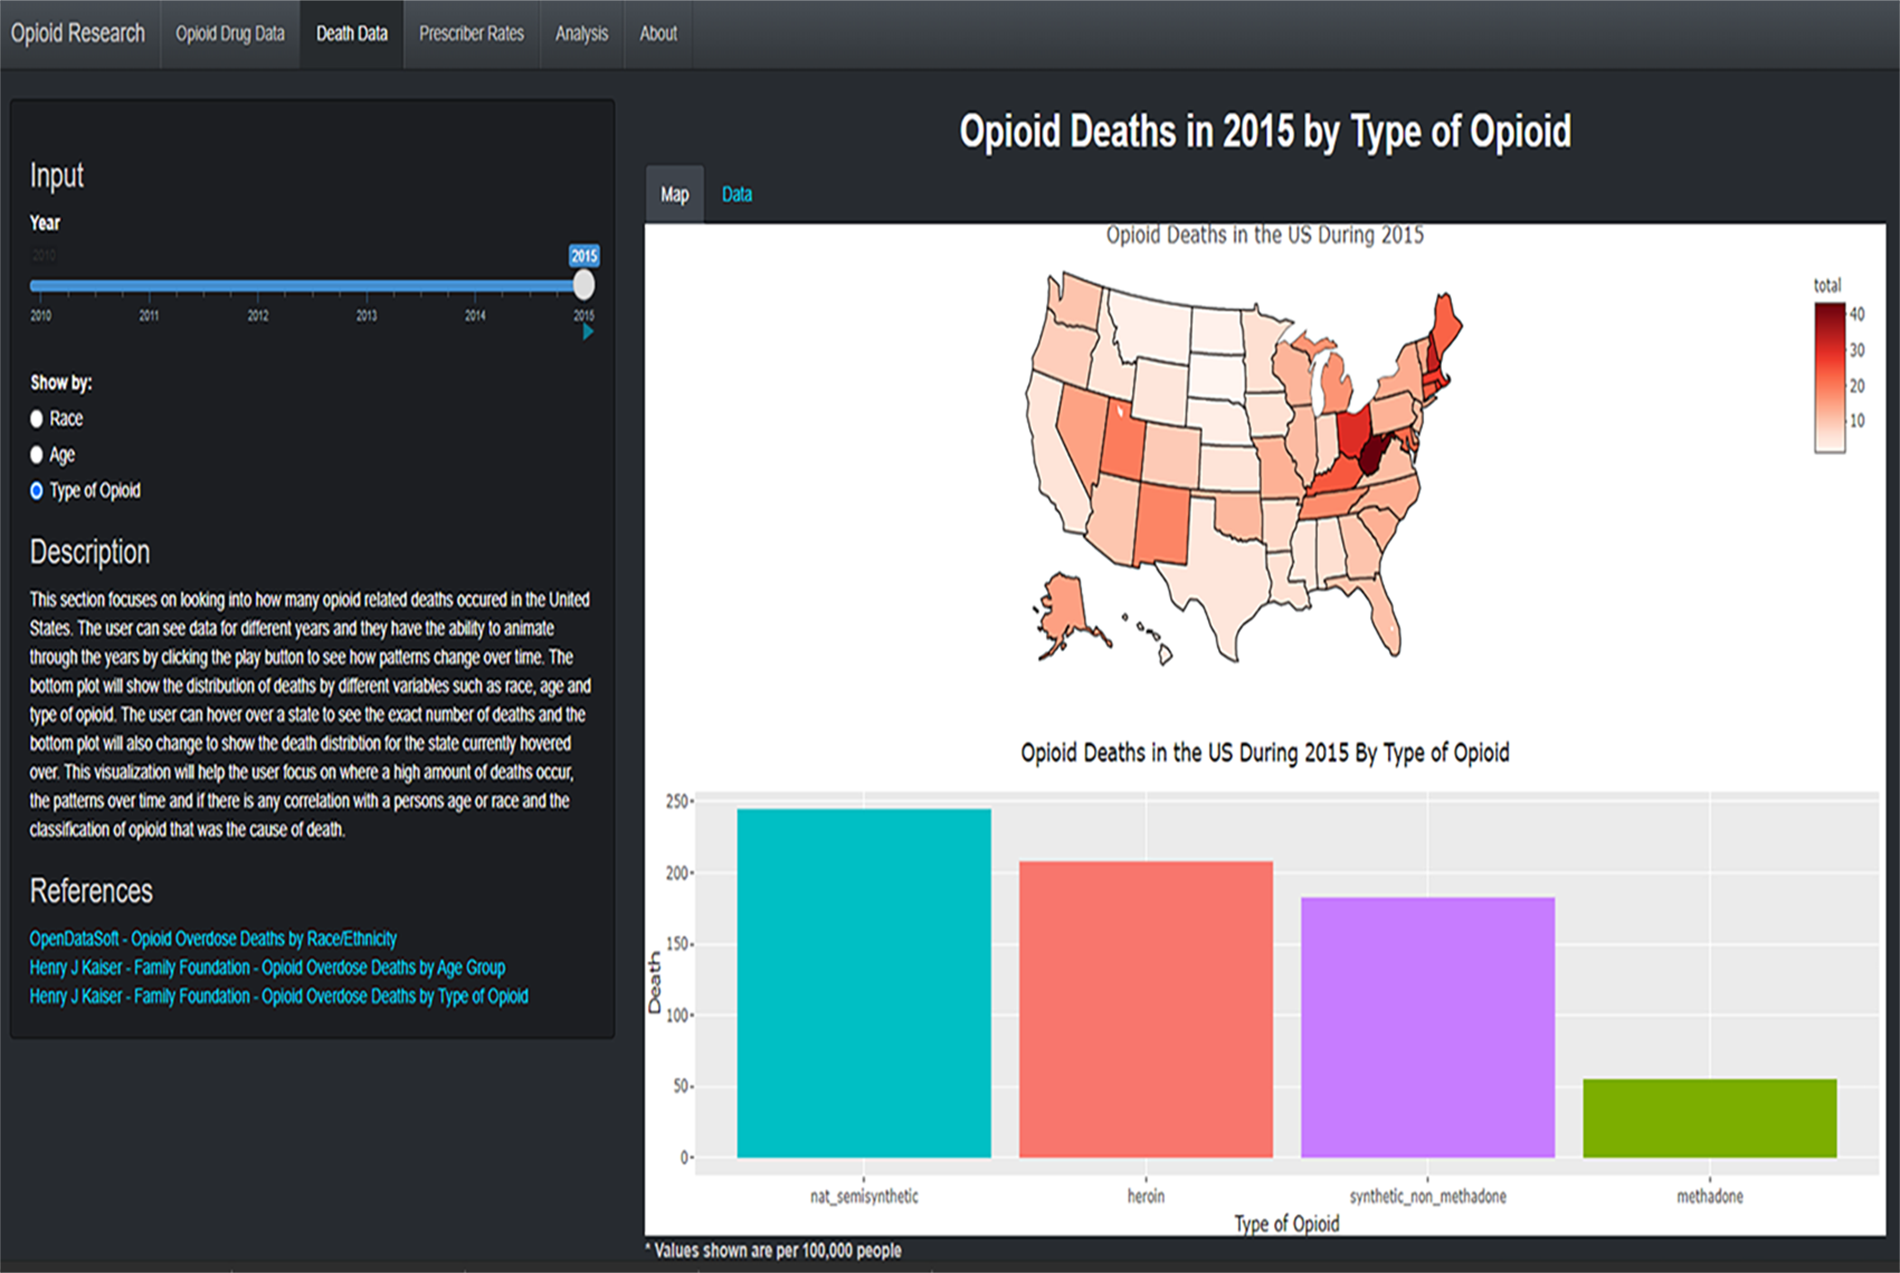
Task: Open the Death Data tab
Action: [x=352, y=33]
